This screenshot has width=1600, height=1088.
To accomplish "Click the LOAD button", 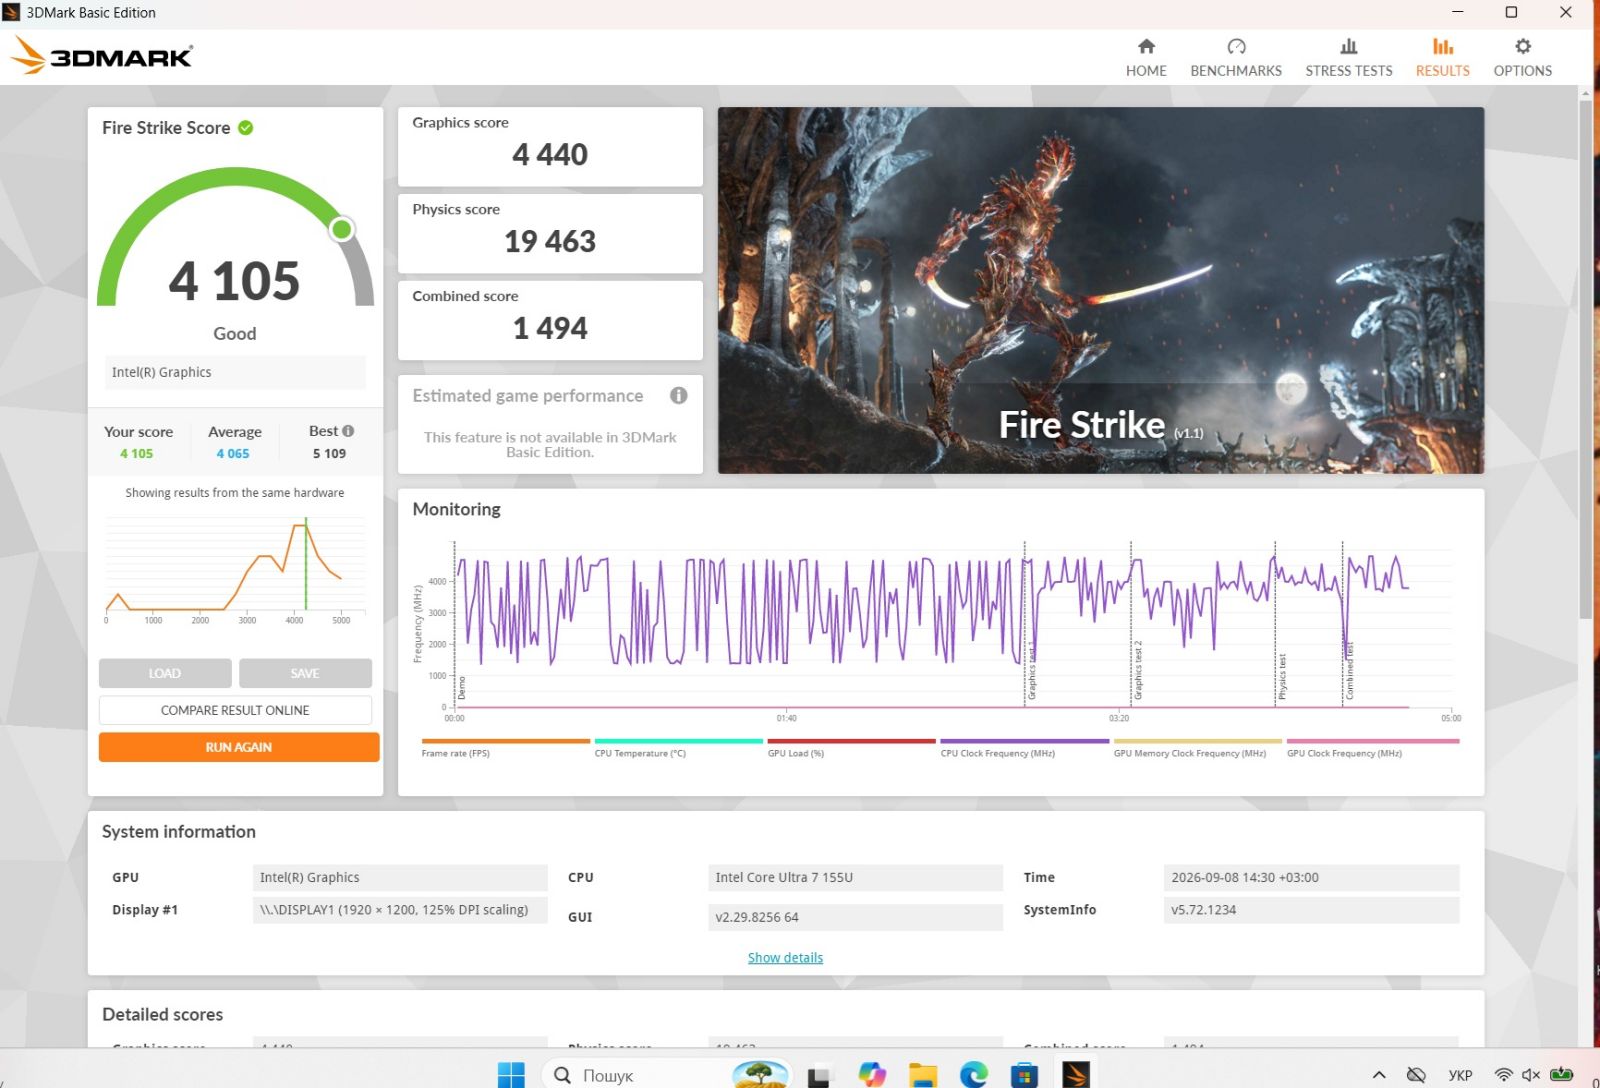I will (165, 673).
